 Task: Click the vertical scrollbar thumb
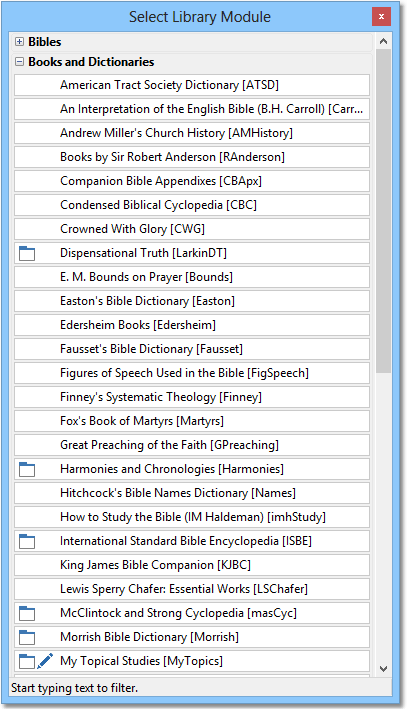point(383,211)
